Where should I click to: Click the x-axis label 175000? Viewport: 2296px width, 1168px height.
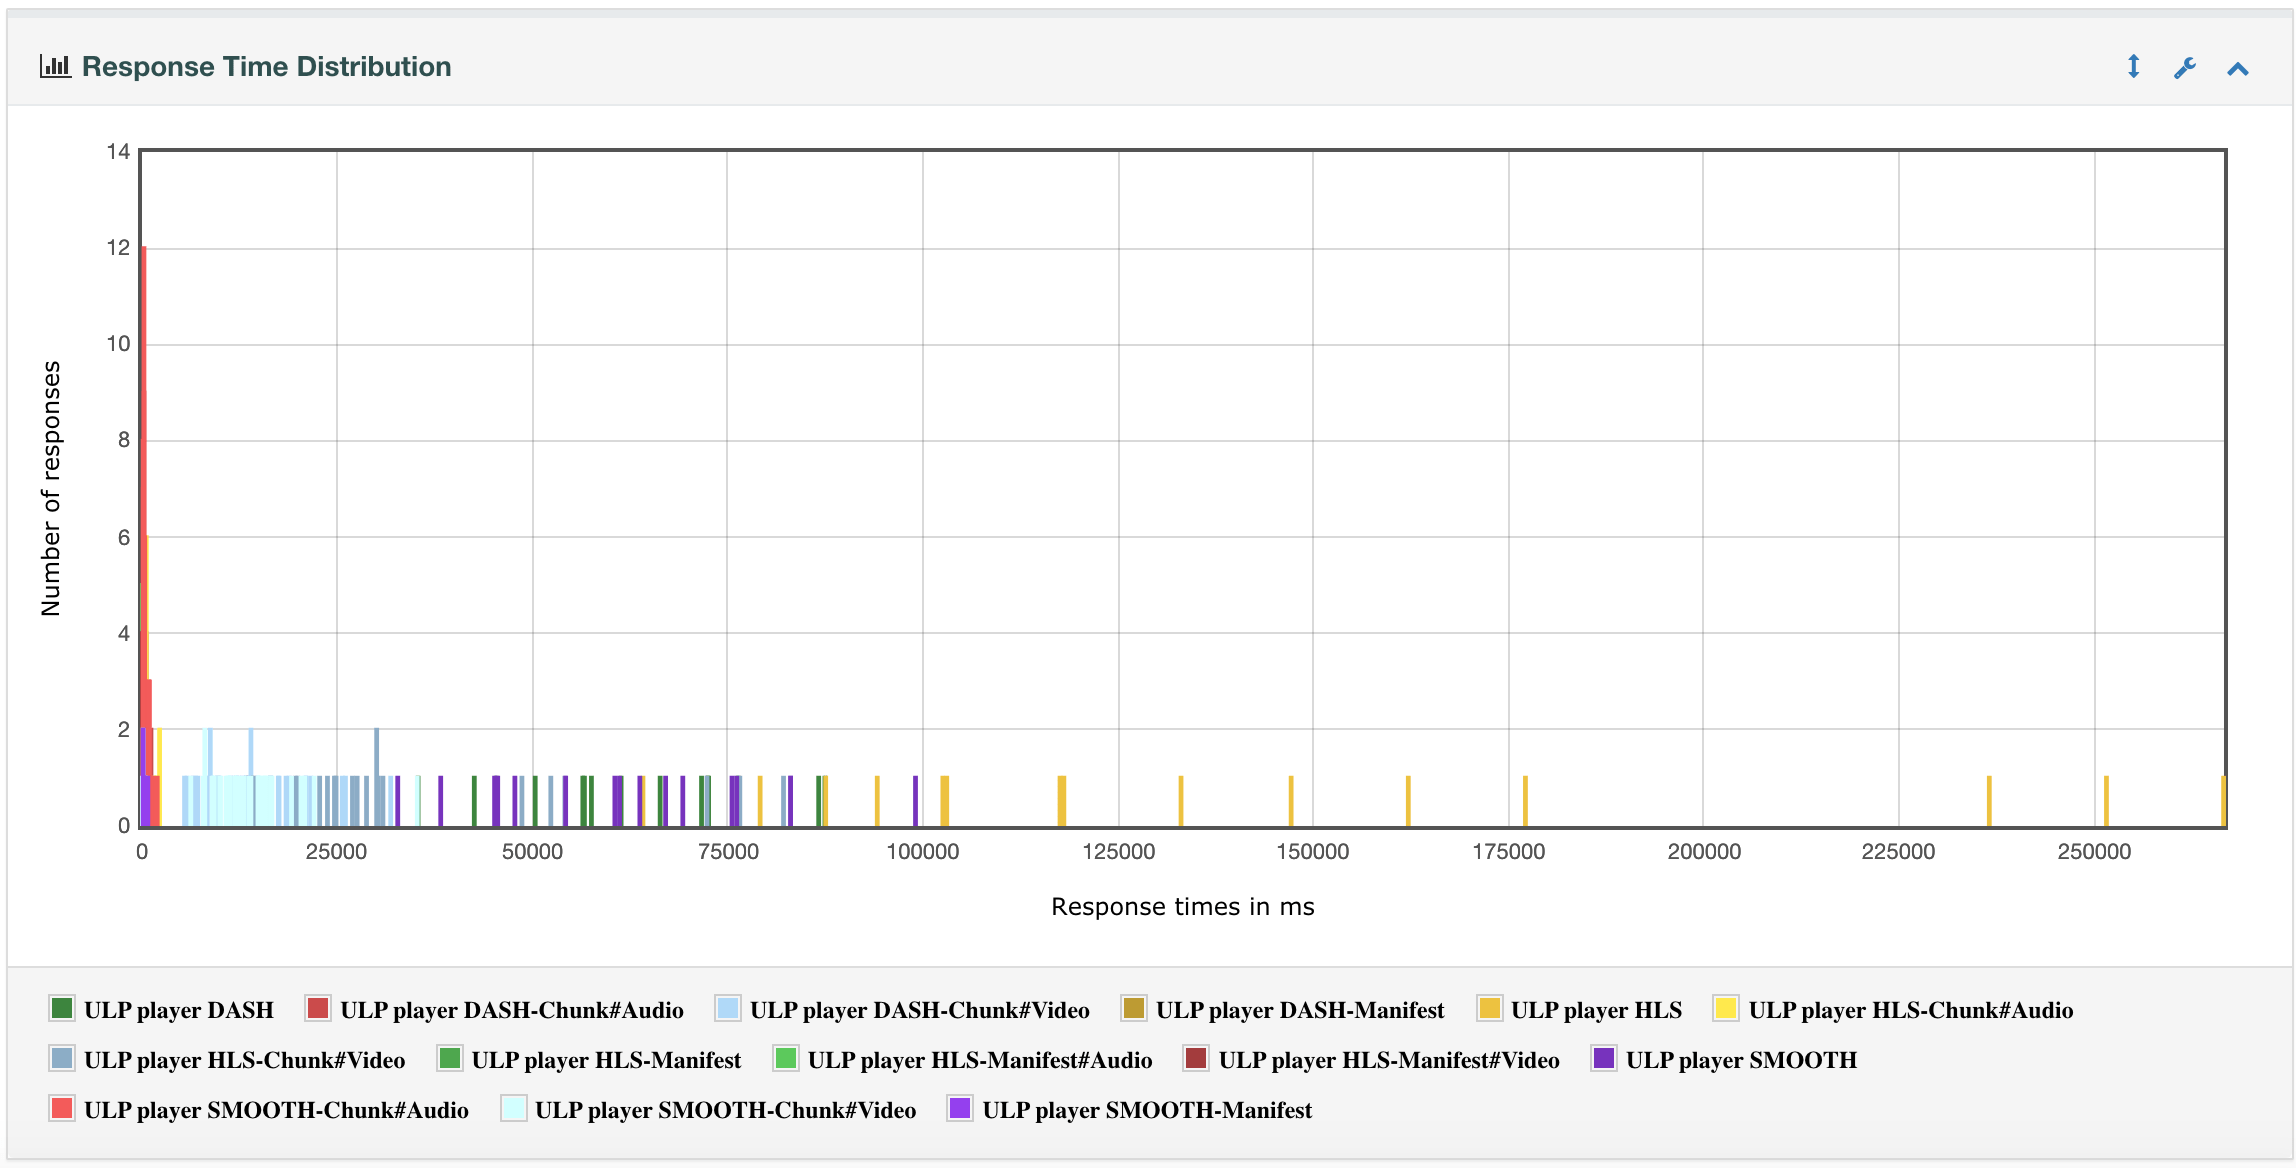1508,852
